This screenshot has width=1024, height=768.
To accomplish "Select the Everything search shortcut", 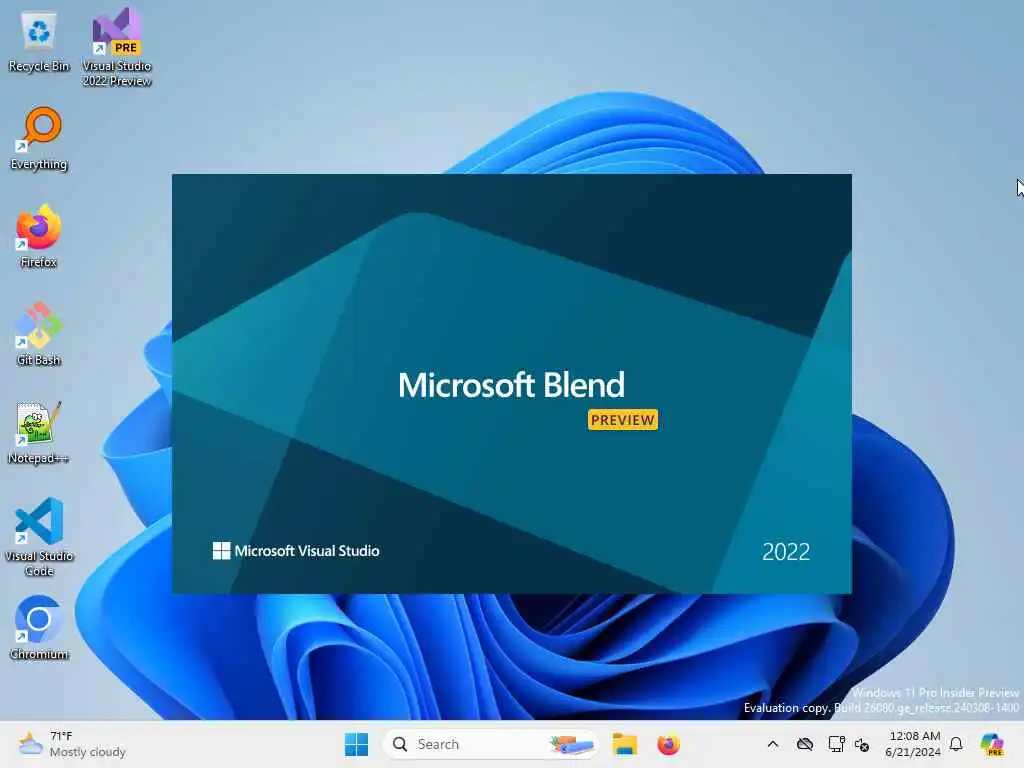I will [39, 138].
